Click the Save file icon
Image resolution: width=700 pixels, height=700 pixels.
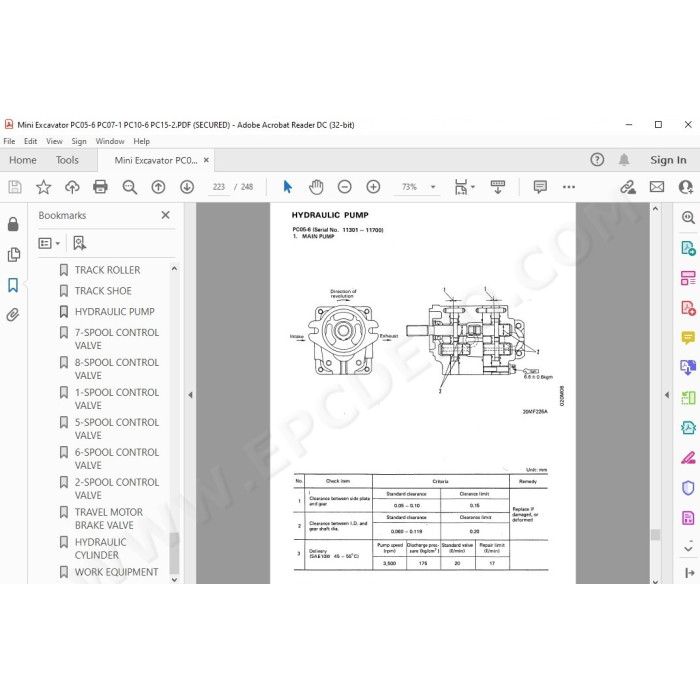15,187
